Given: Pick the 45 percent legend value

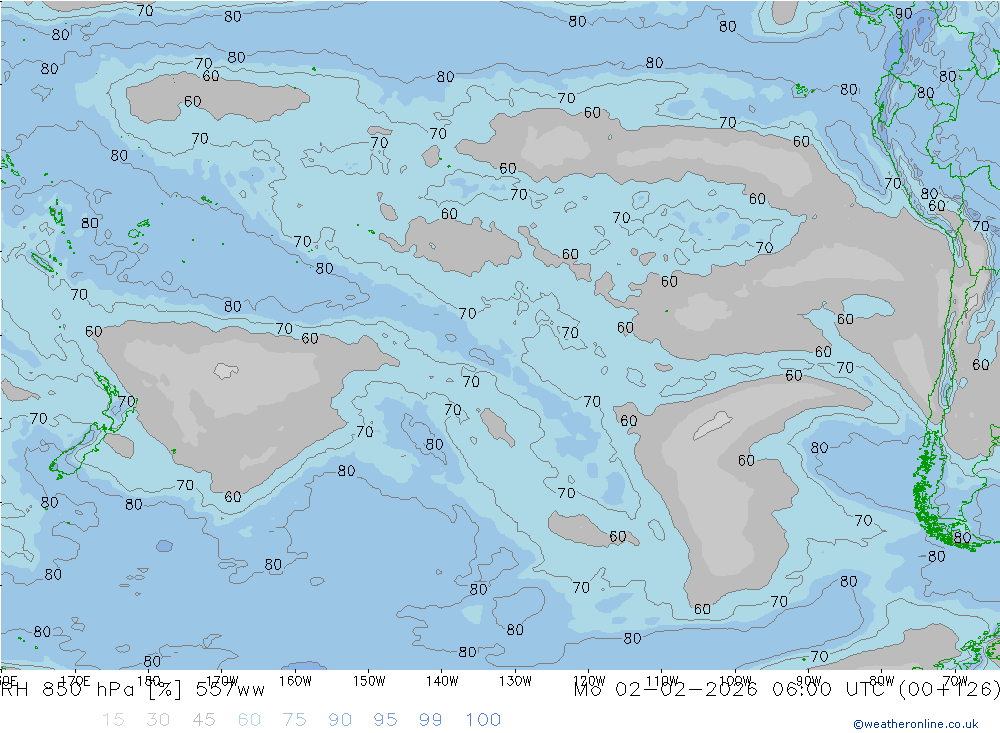Looking at the screenshot, I should click(203, 720).
